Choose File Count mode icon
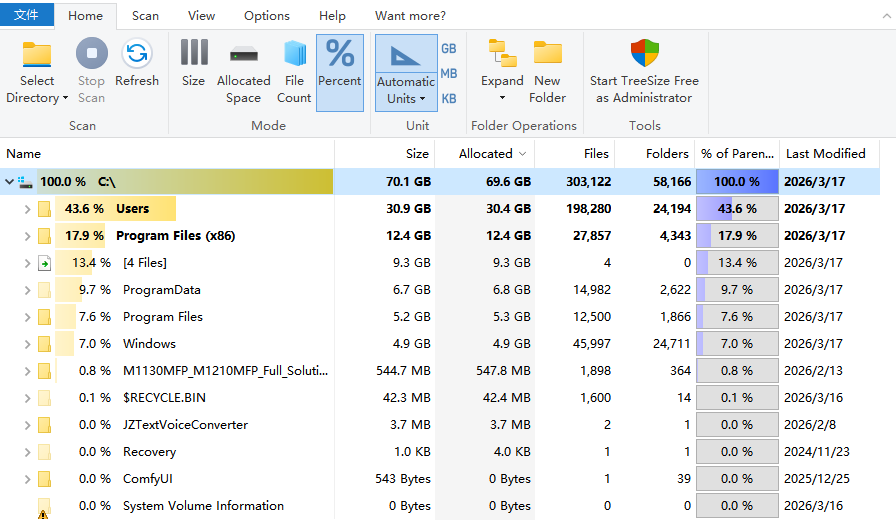 294,56
